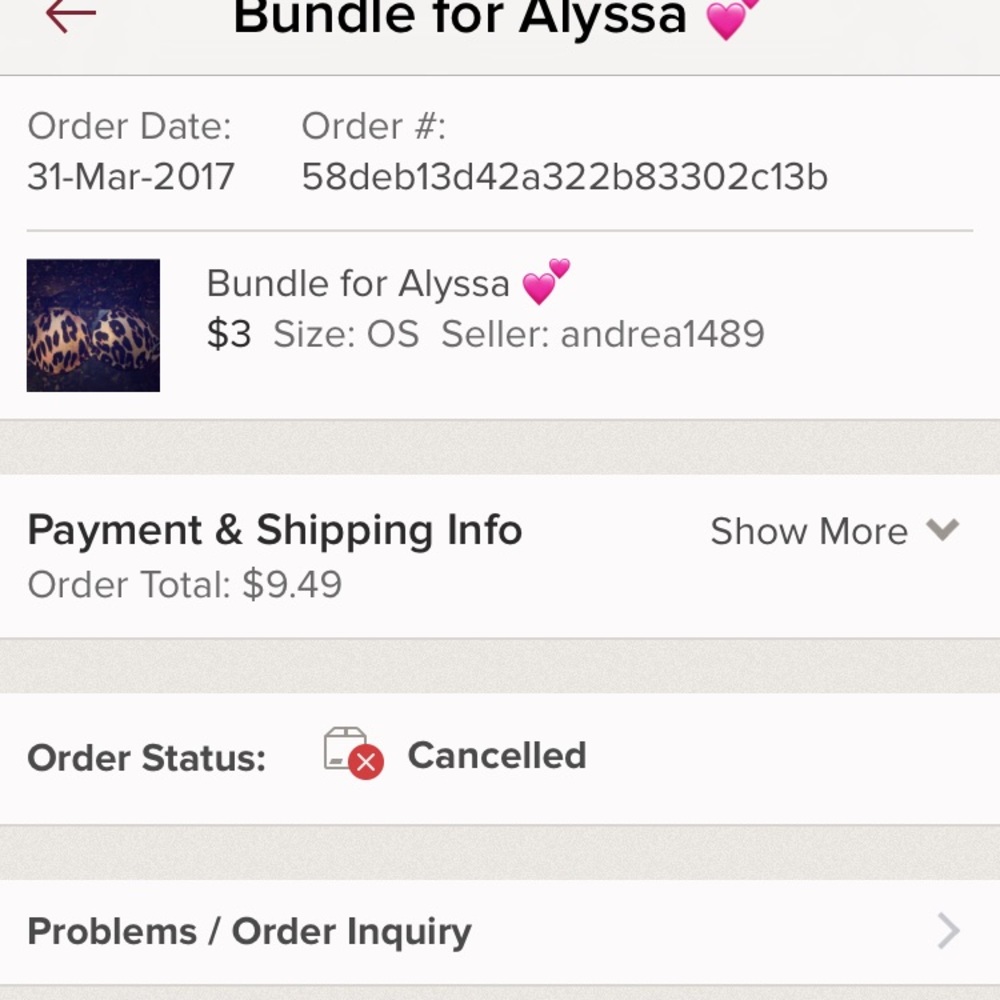Click the cancelled package status icon
Image resolution: width=1000 pixels, height=1000 pixels.
click(353, 754)
